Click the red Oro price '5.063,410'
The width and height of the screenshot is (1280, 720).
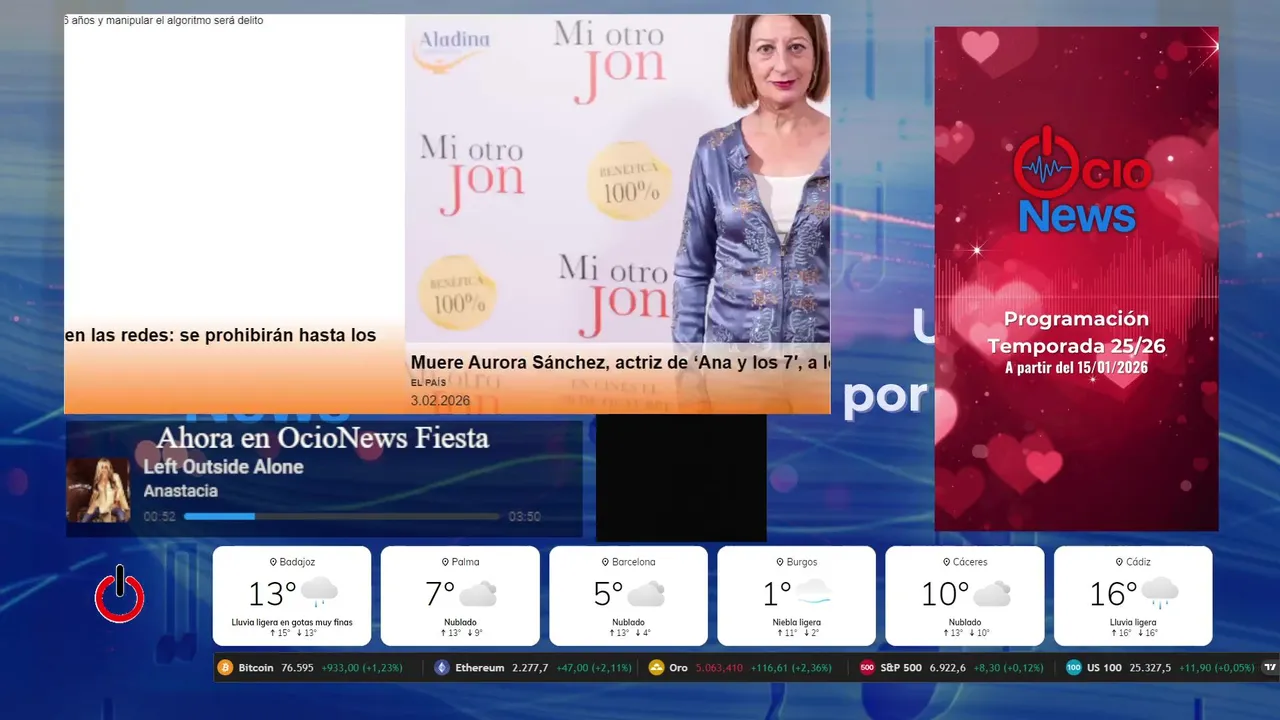point(720,668)
